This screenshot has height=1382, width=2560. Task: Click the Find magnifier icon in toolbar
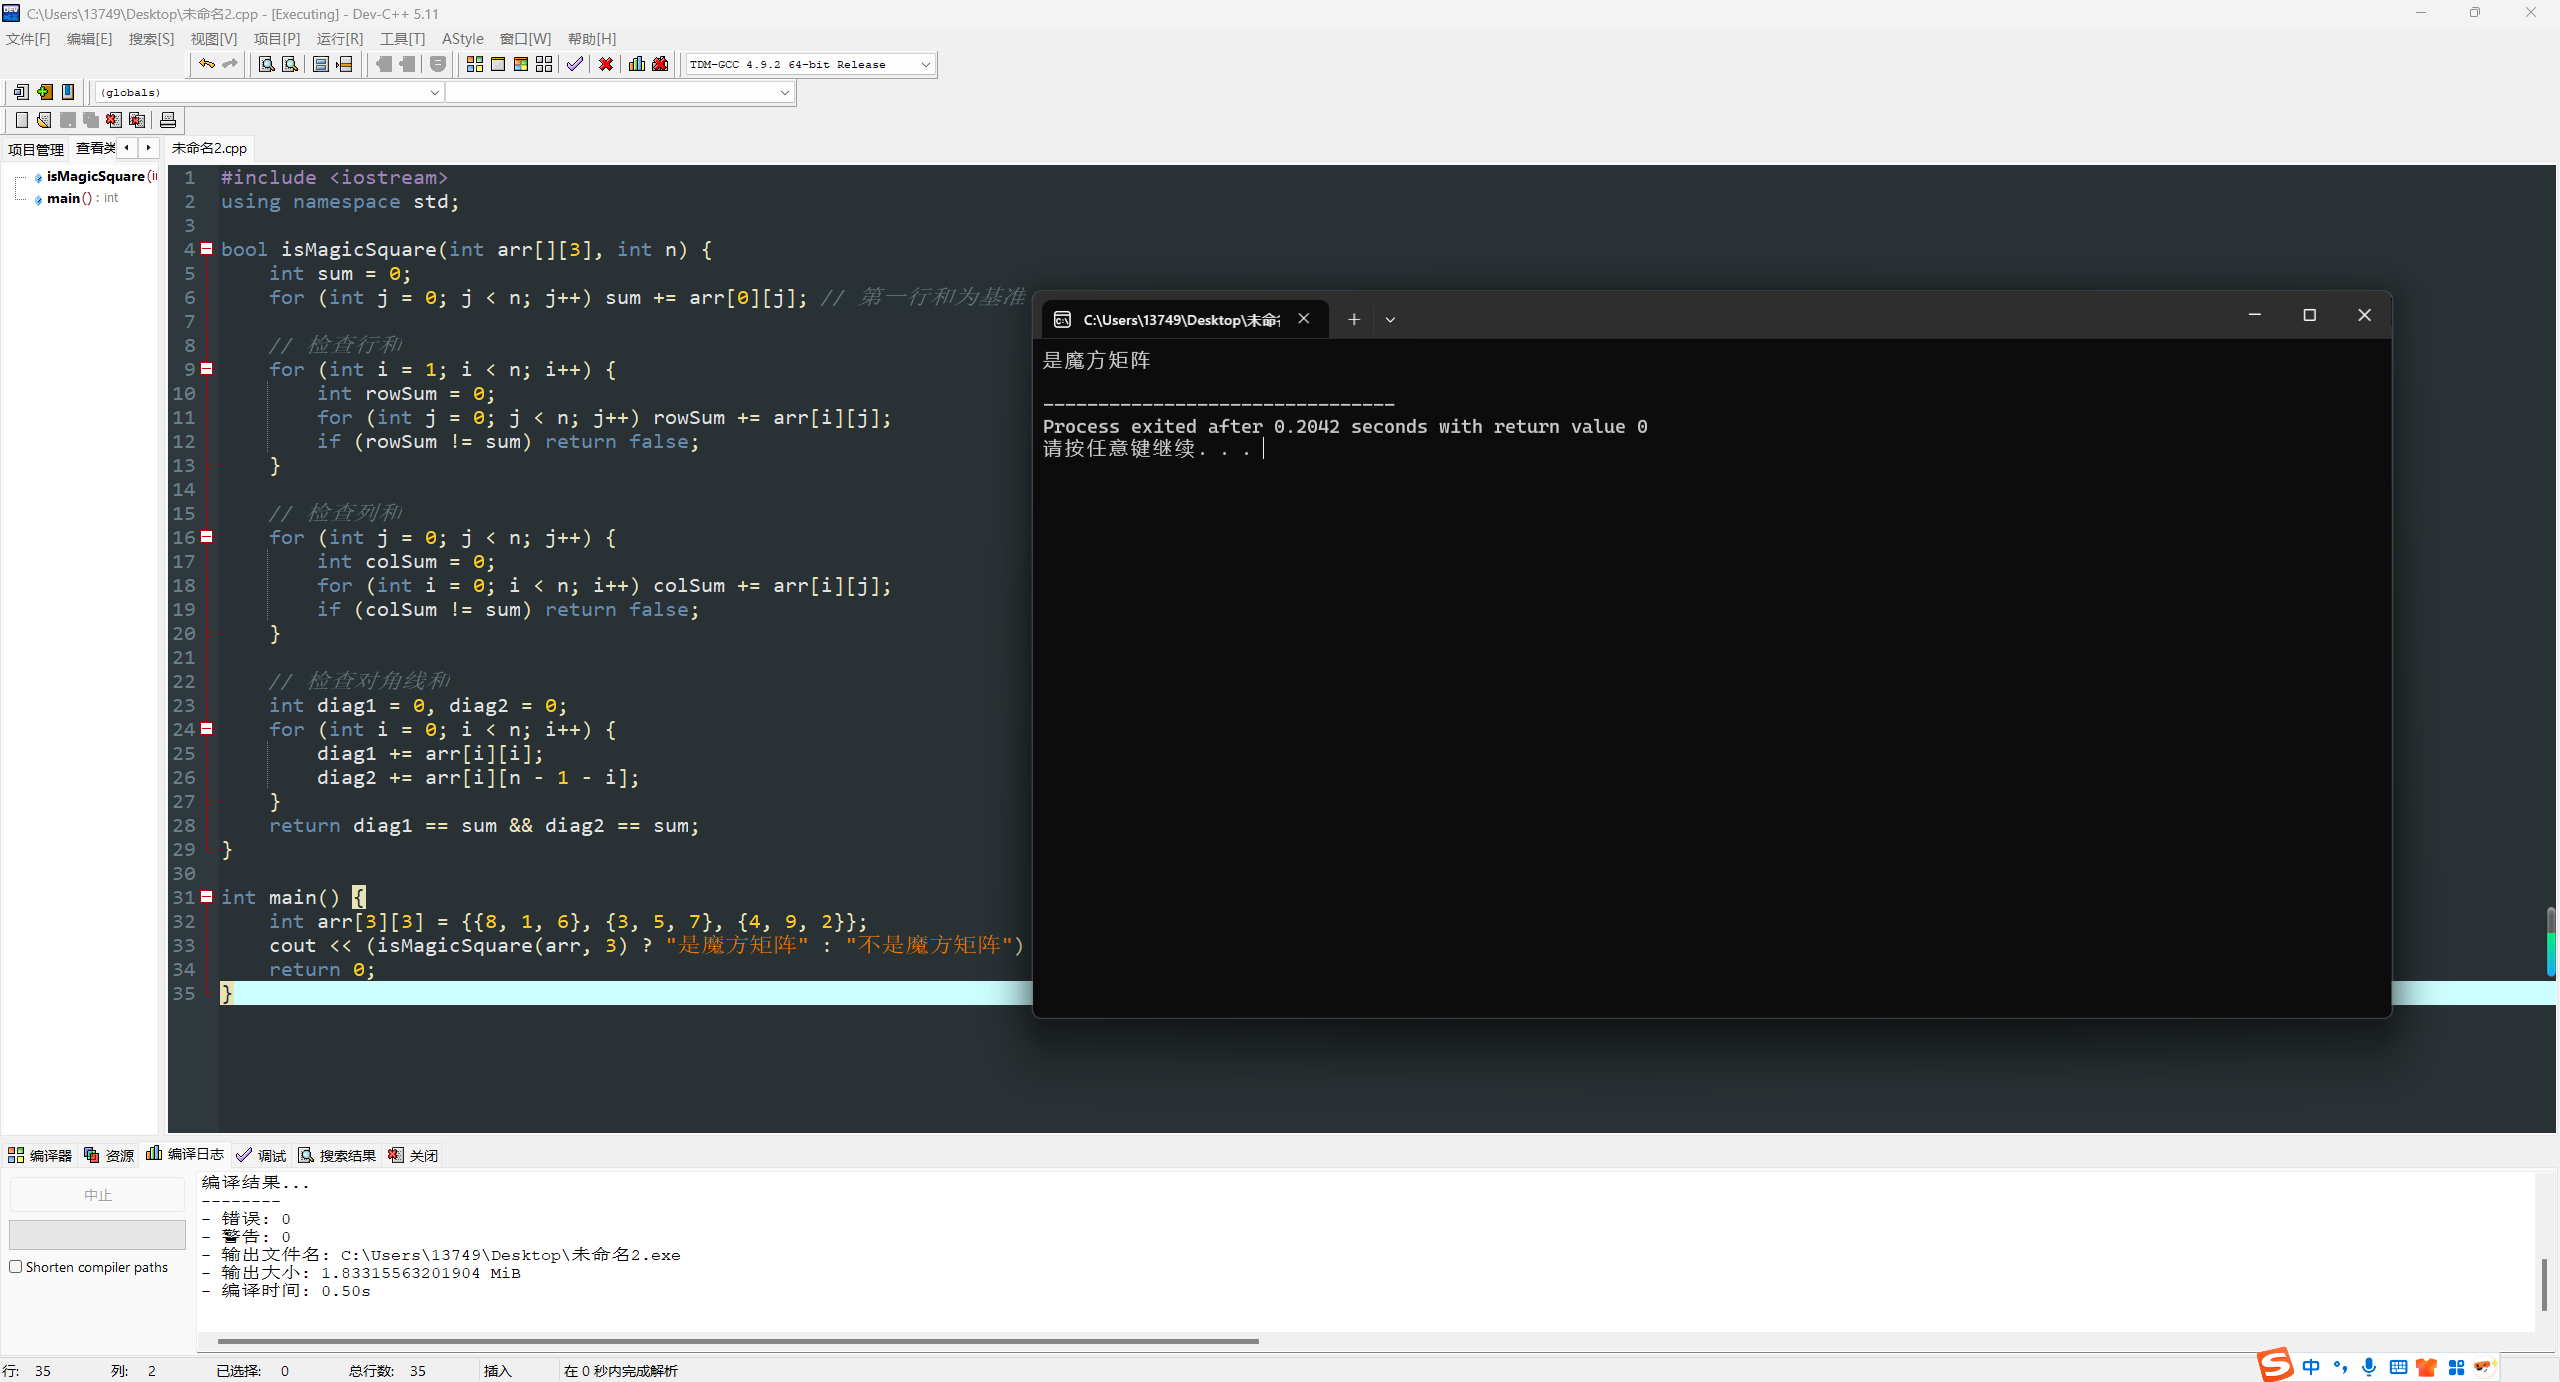point(266,64)
